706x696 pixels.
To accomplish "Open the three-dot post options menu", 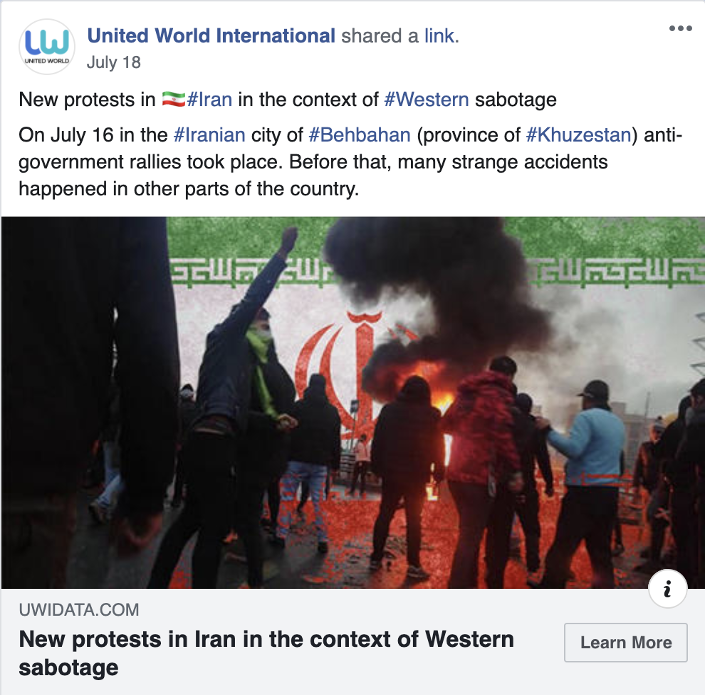I will 680,28.
